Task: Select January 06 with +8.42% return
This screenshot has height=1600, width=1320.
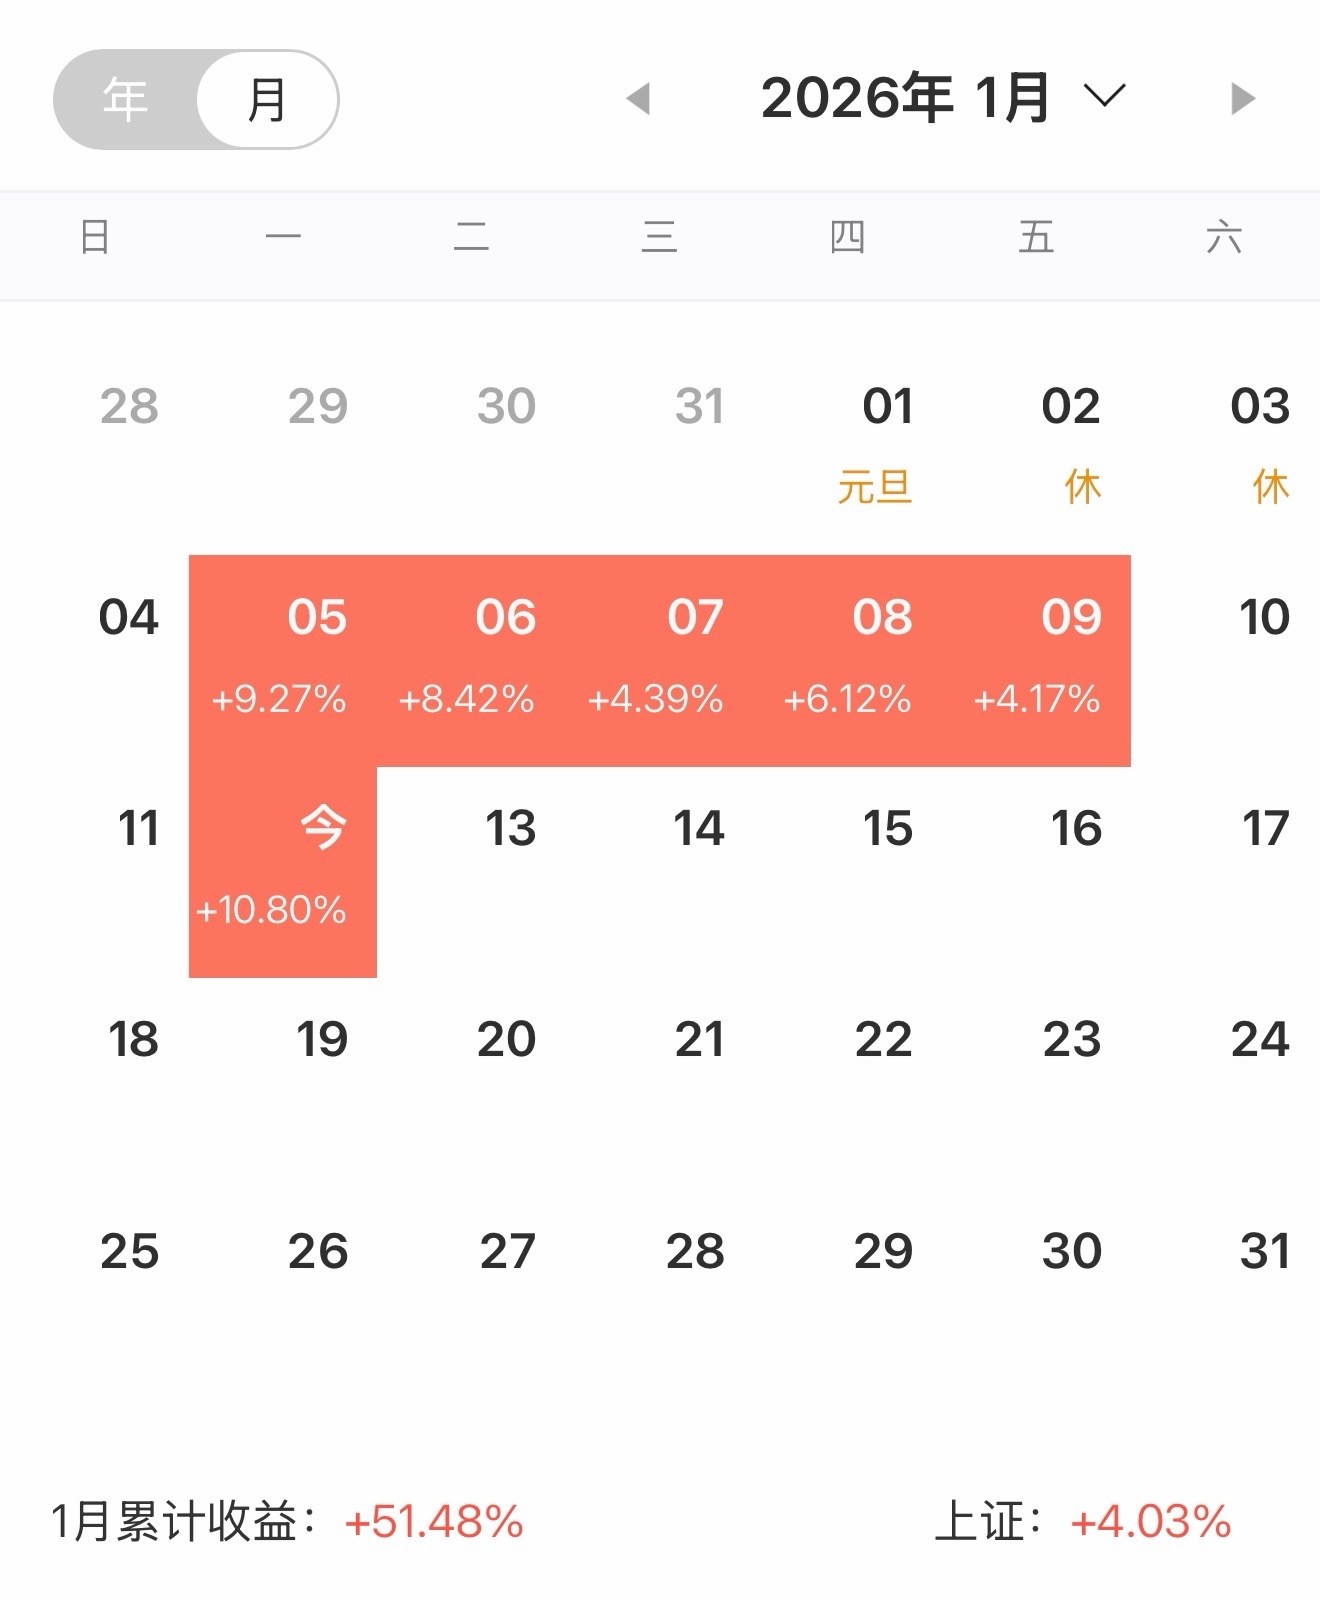Action: tap(471, 660)
